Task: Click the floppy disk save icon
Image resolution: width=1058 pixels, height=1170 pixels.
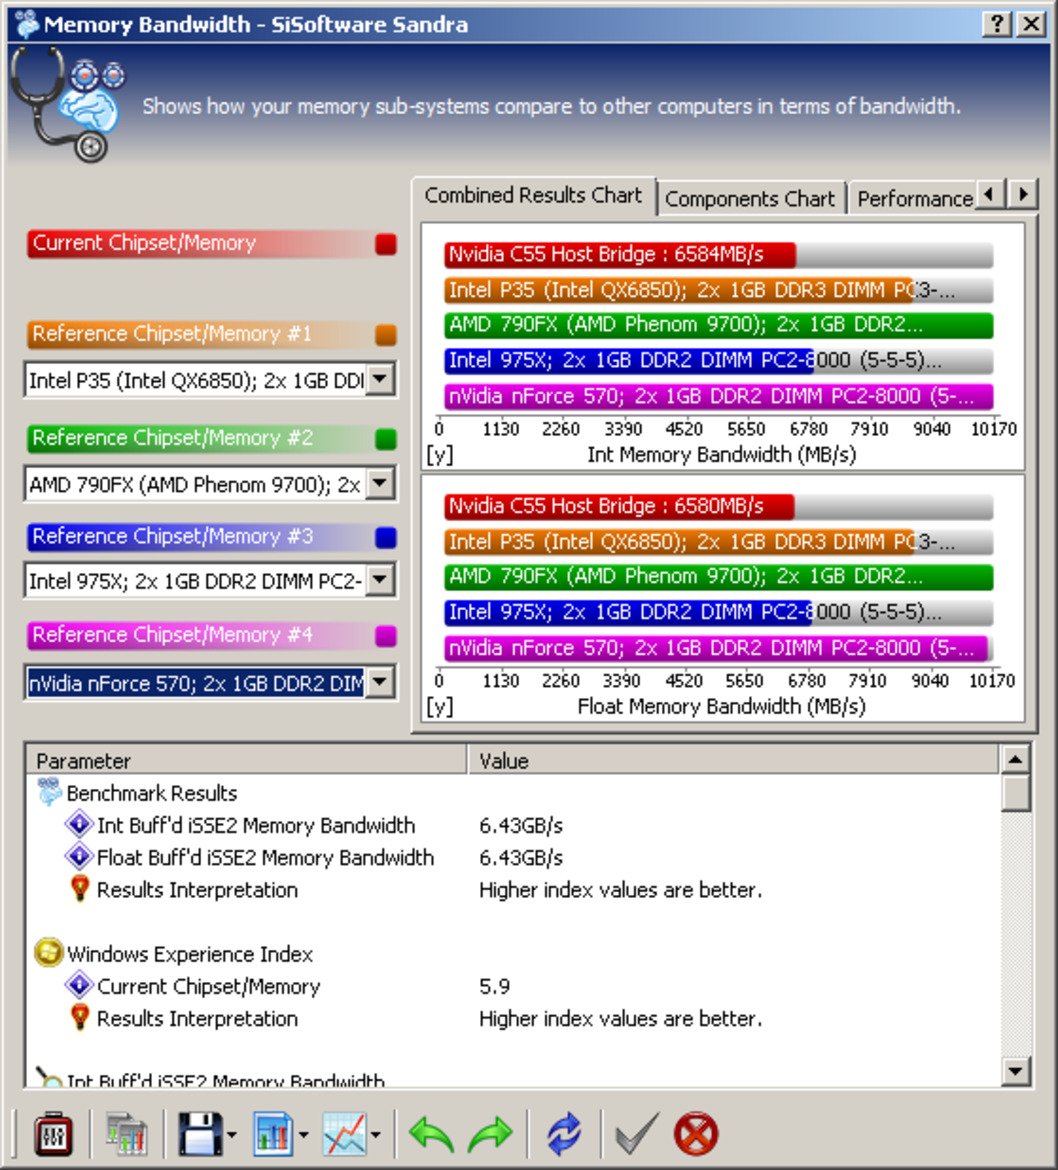Action: pyautogui.click(x=200, y=1135)
